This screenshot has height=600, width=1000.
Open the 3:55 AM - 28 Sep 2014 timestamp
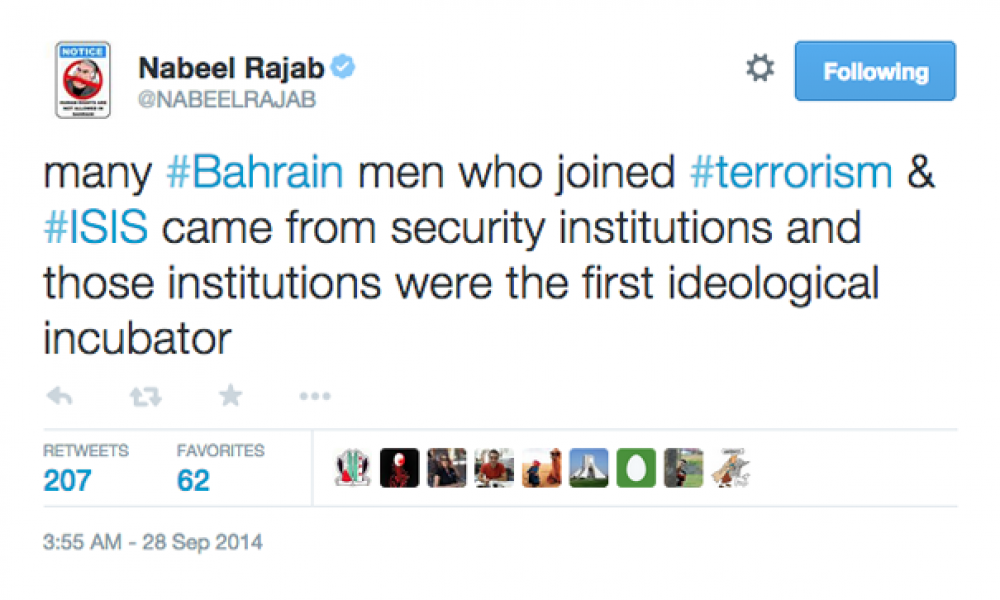[x=152, y=542]
